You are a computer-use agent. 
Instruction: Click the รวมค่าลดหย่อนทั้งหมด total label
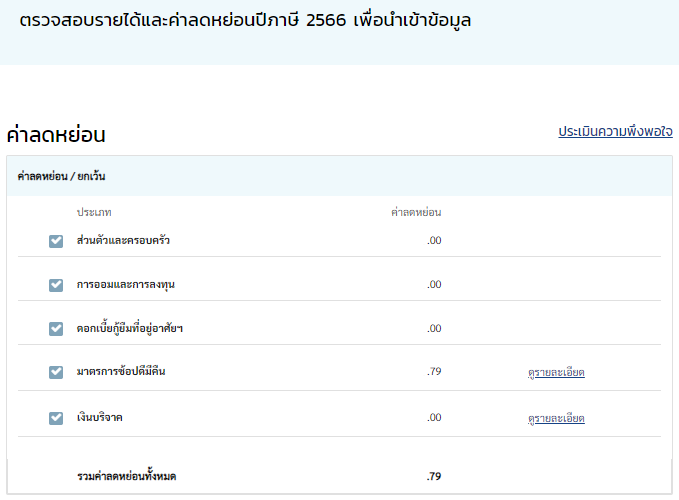coord(126,476)
